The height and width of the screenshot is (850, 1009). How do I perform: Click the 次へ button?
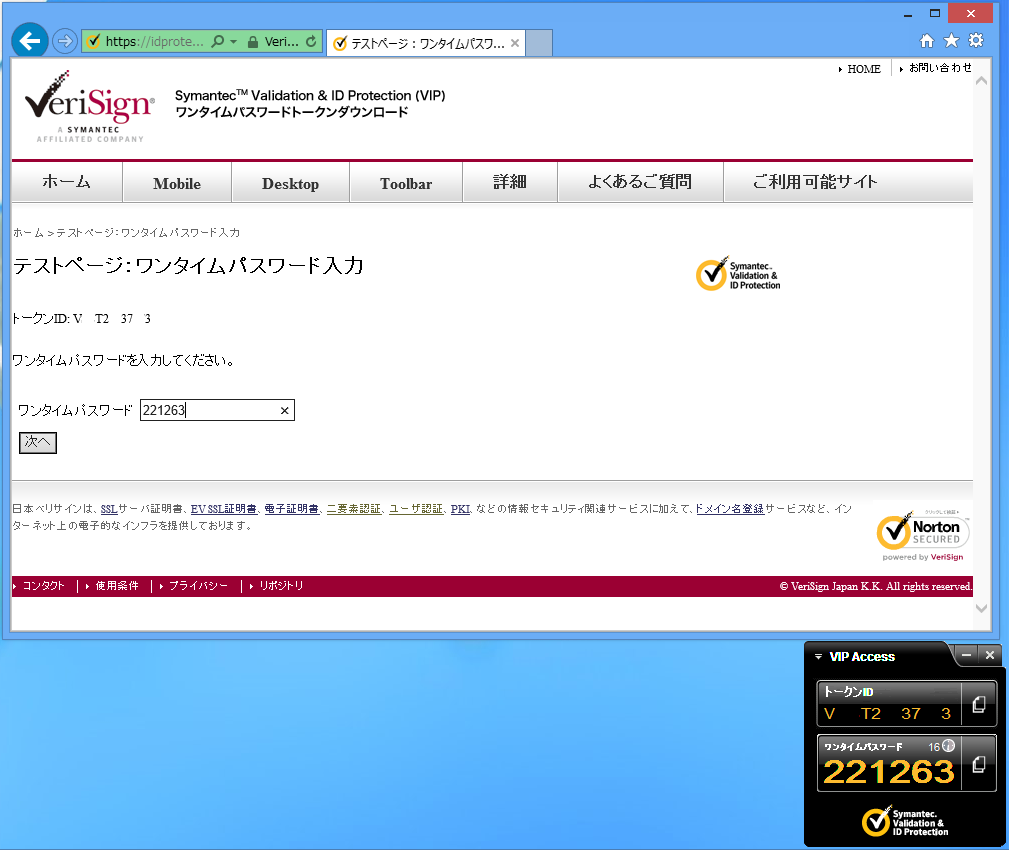(x=38, y=443)
